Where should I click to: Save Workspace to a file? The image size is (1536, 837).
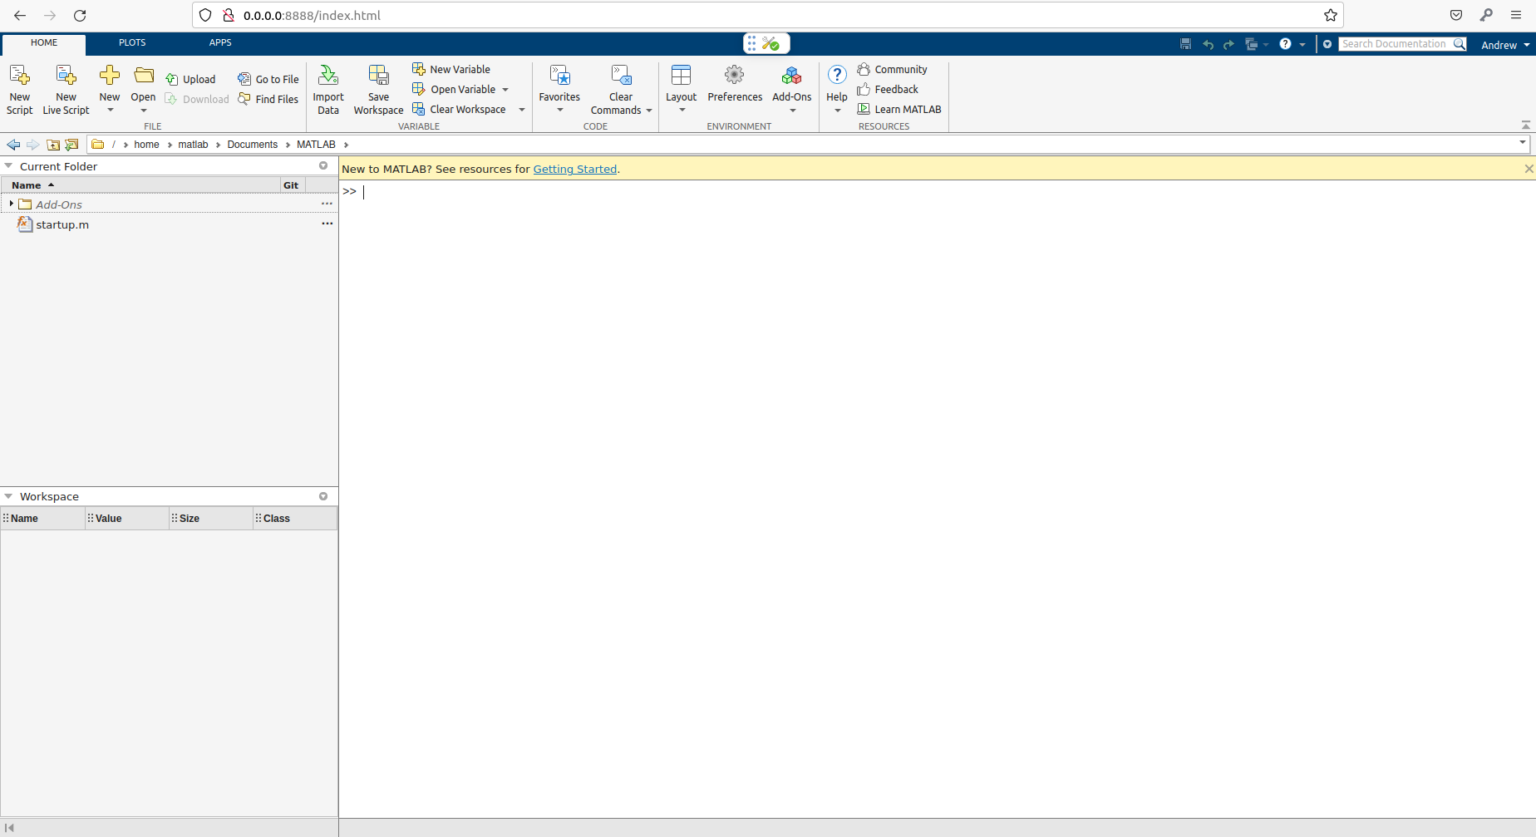tap(378, 88)
